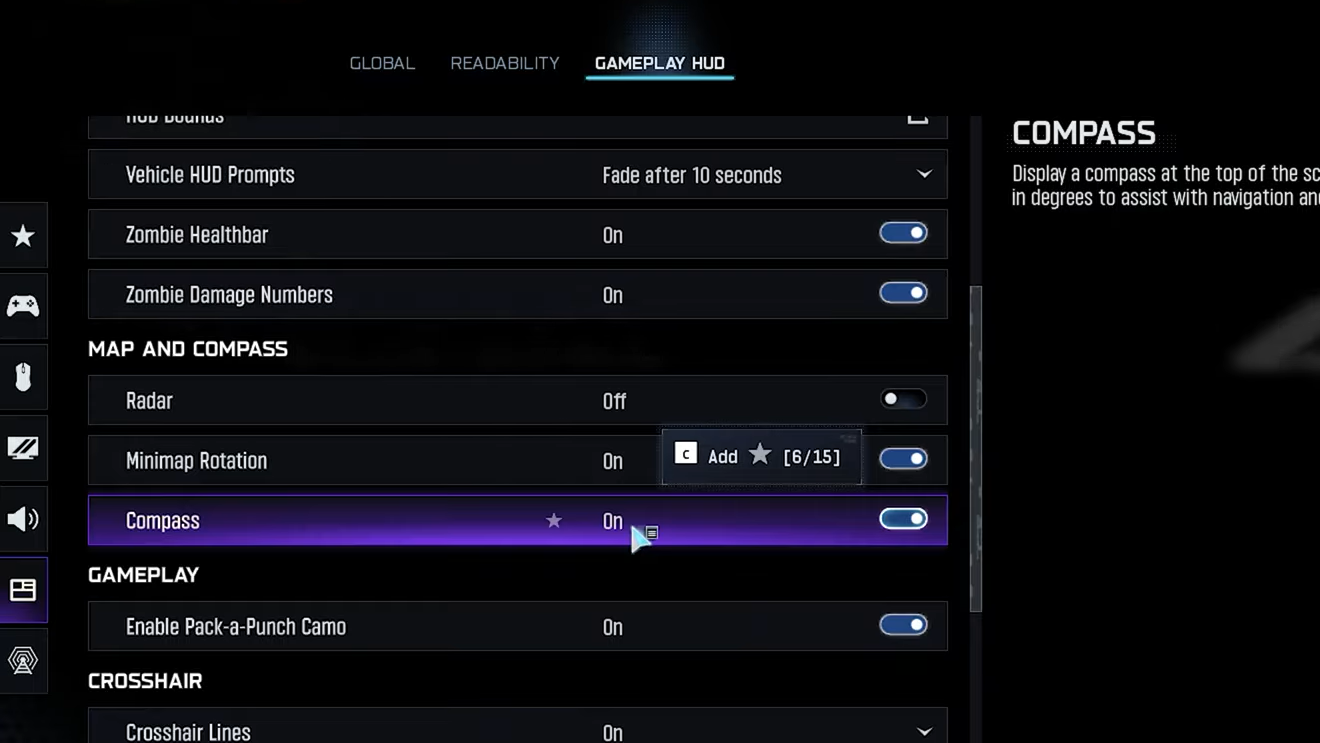Expand the Vehicle HUD Prompts dropdown
1320x743 pixels.
924,175
